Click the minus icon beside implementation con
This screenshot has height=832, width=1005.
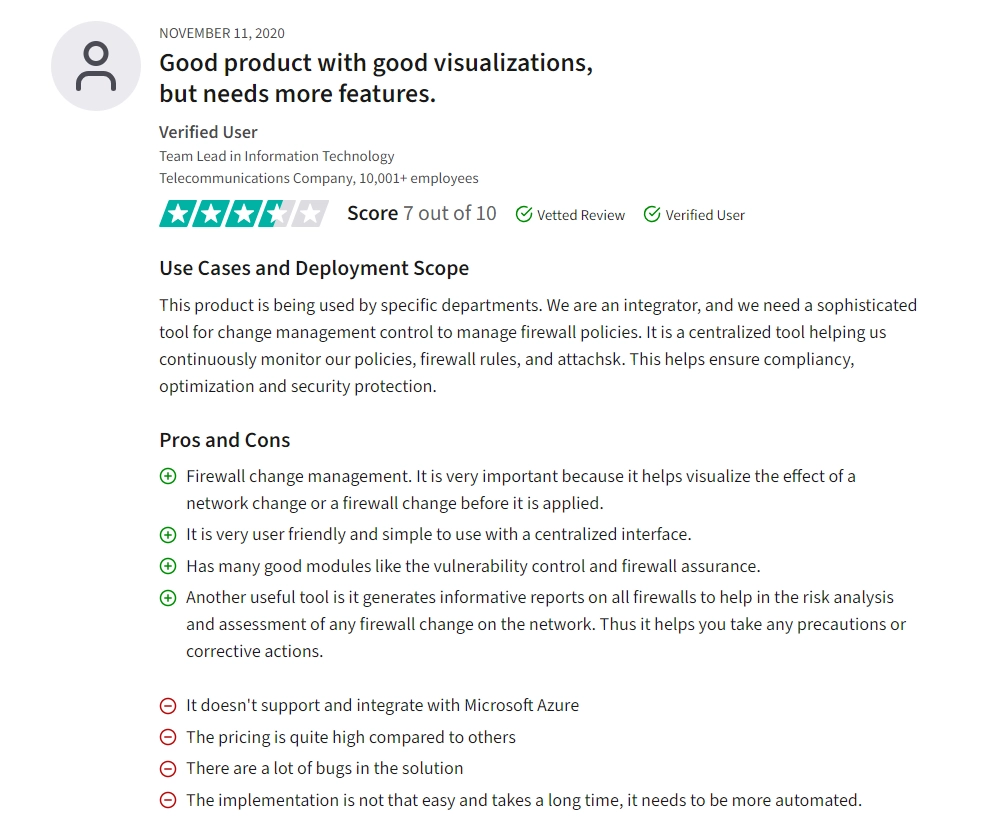168,801
